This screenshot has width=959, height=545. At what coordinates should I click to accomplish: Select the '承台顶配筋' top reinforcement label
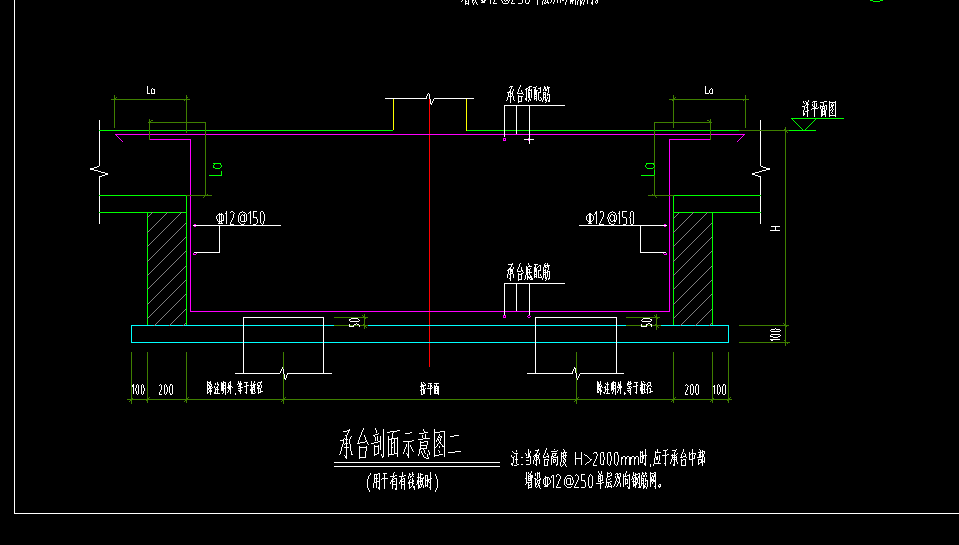(528, 94)
